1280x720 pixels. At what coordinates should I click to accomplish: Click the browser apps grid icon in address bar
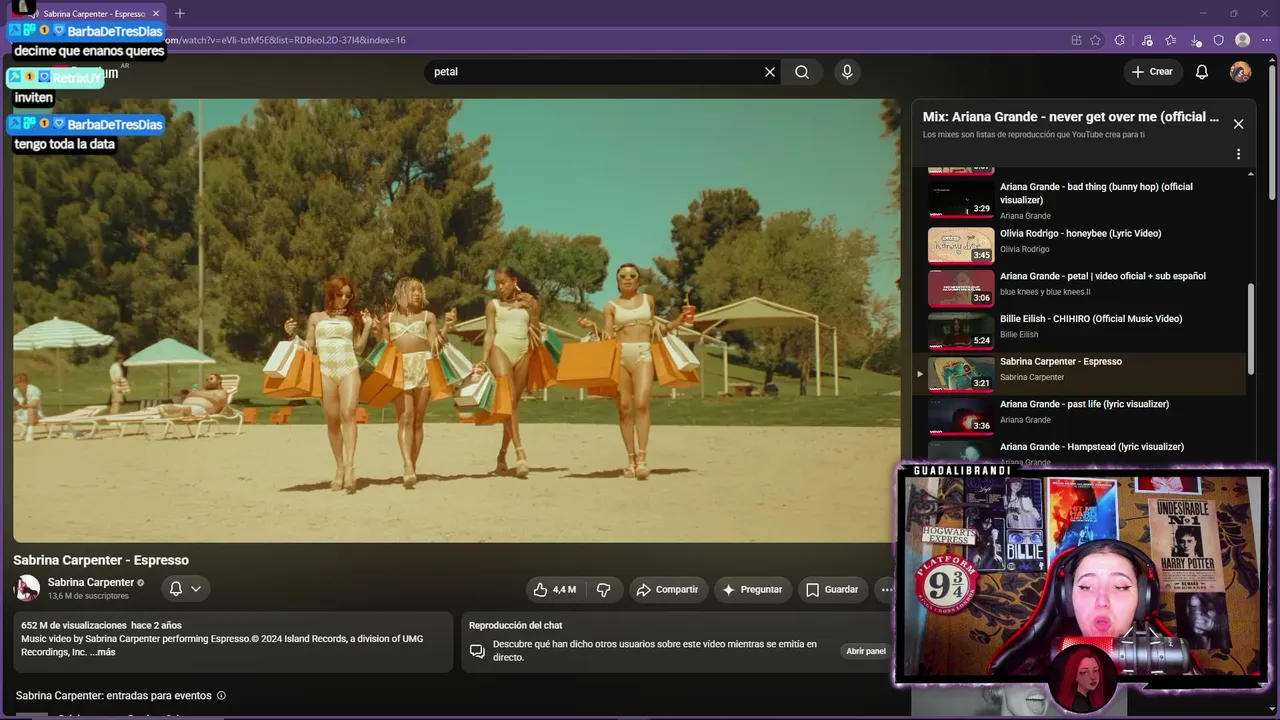[1076, 40]
